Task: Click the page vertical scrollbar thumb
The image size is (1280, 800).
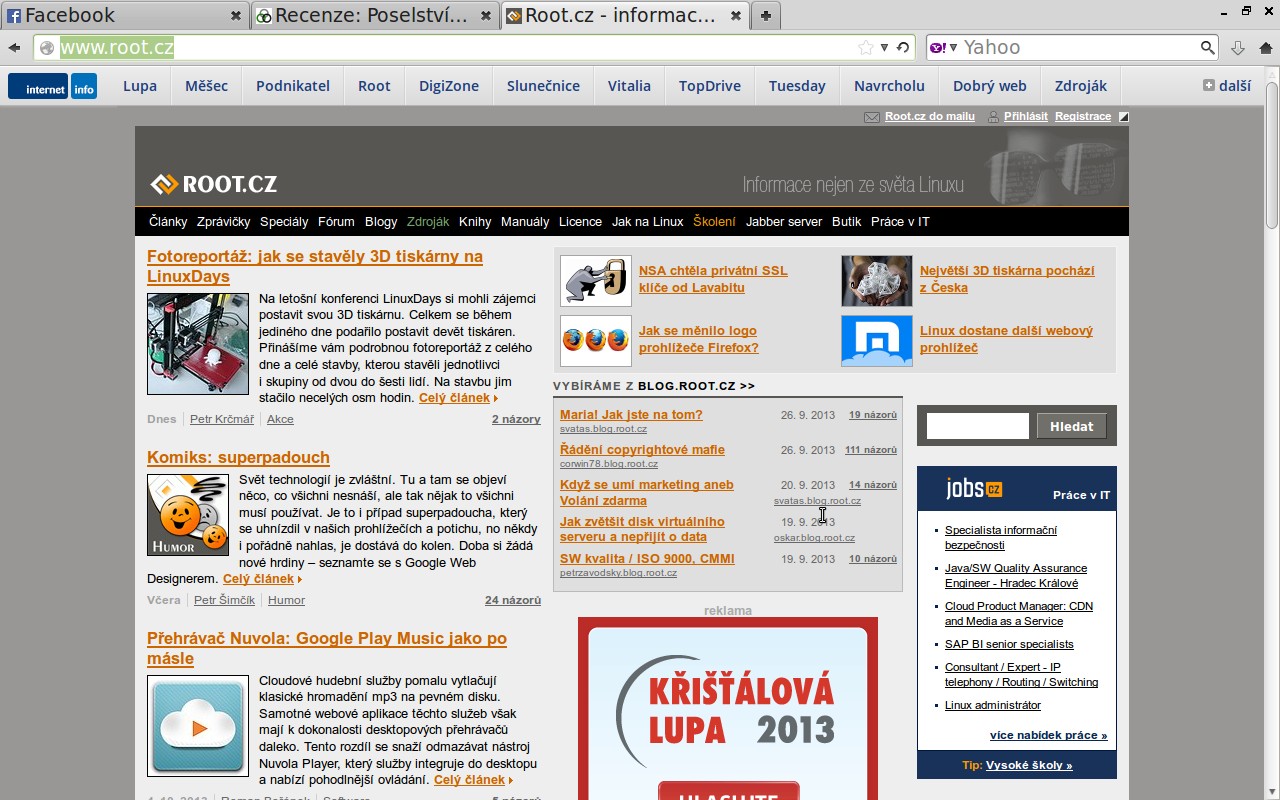Action: [1272, 155]
